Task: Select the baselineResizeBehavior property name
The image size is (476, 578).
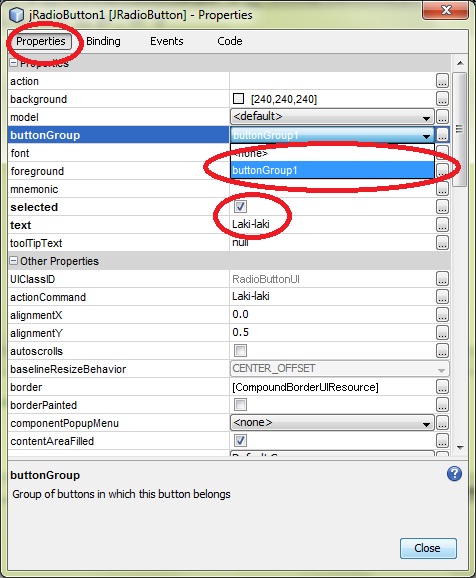Action: pos(68,369)
